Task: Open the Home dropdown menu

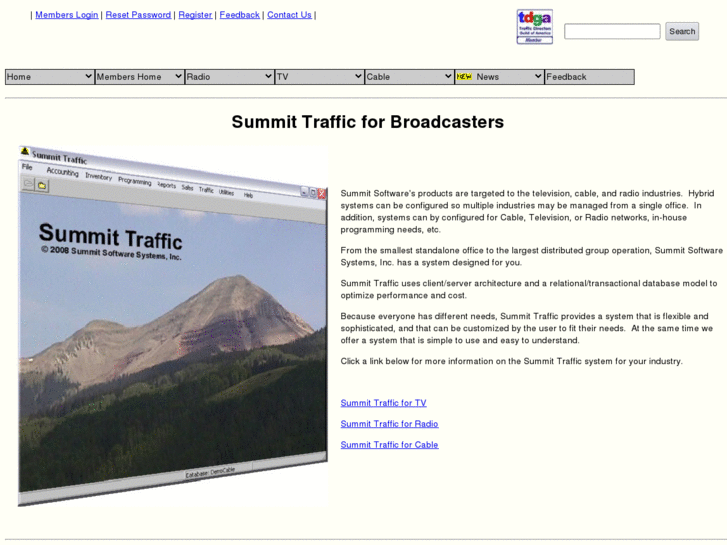Action: [49, 77]
